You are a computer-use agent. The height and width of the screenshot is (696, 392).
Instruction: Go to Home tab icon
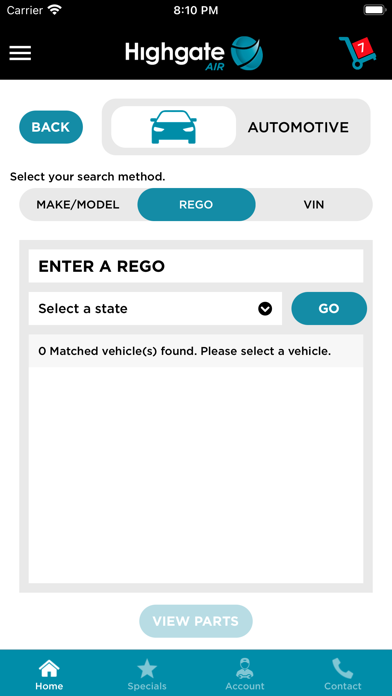click(x=49, y=669)
